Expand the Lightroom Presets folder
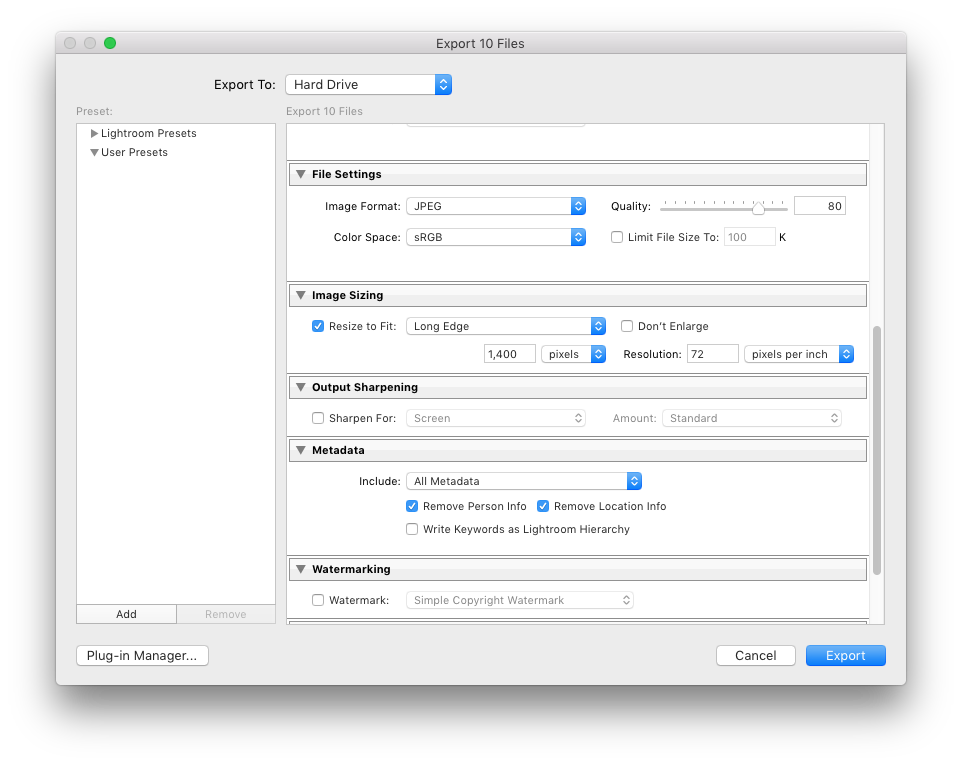 tap(94, 133)
